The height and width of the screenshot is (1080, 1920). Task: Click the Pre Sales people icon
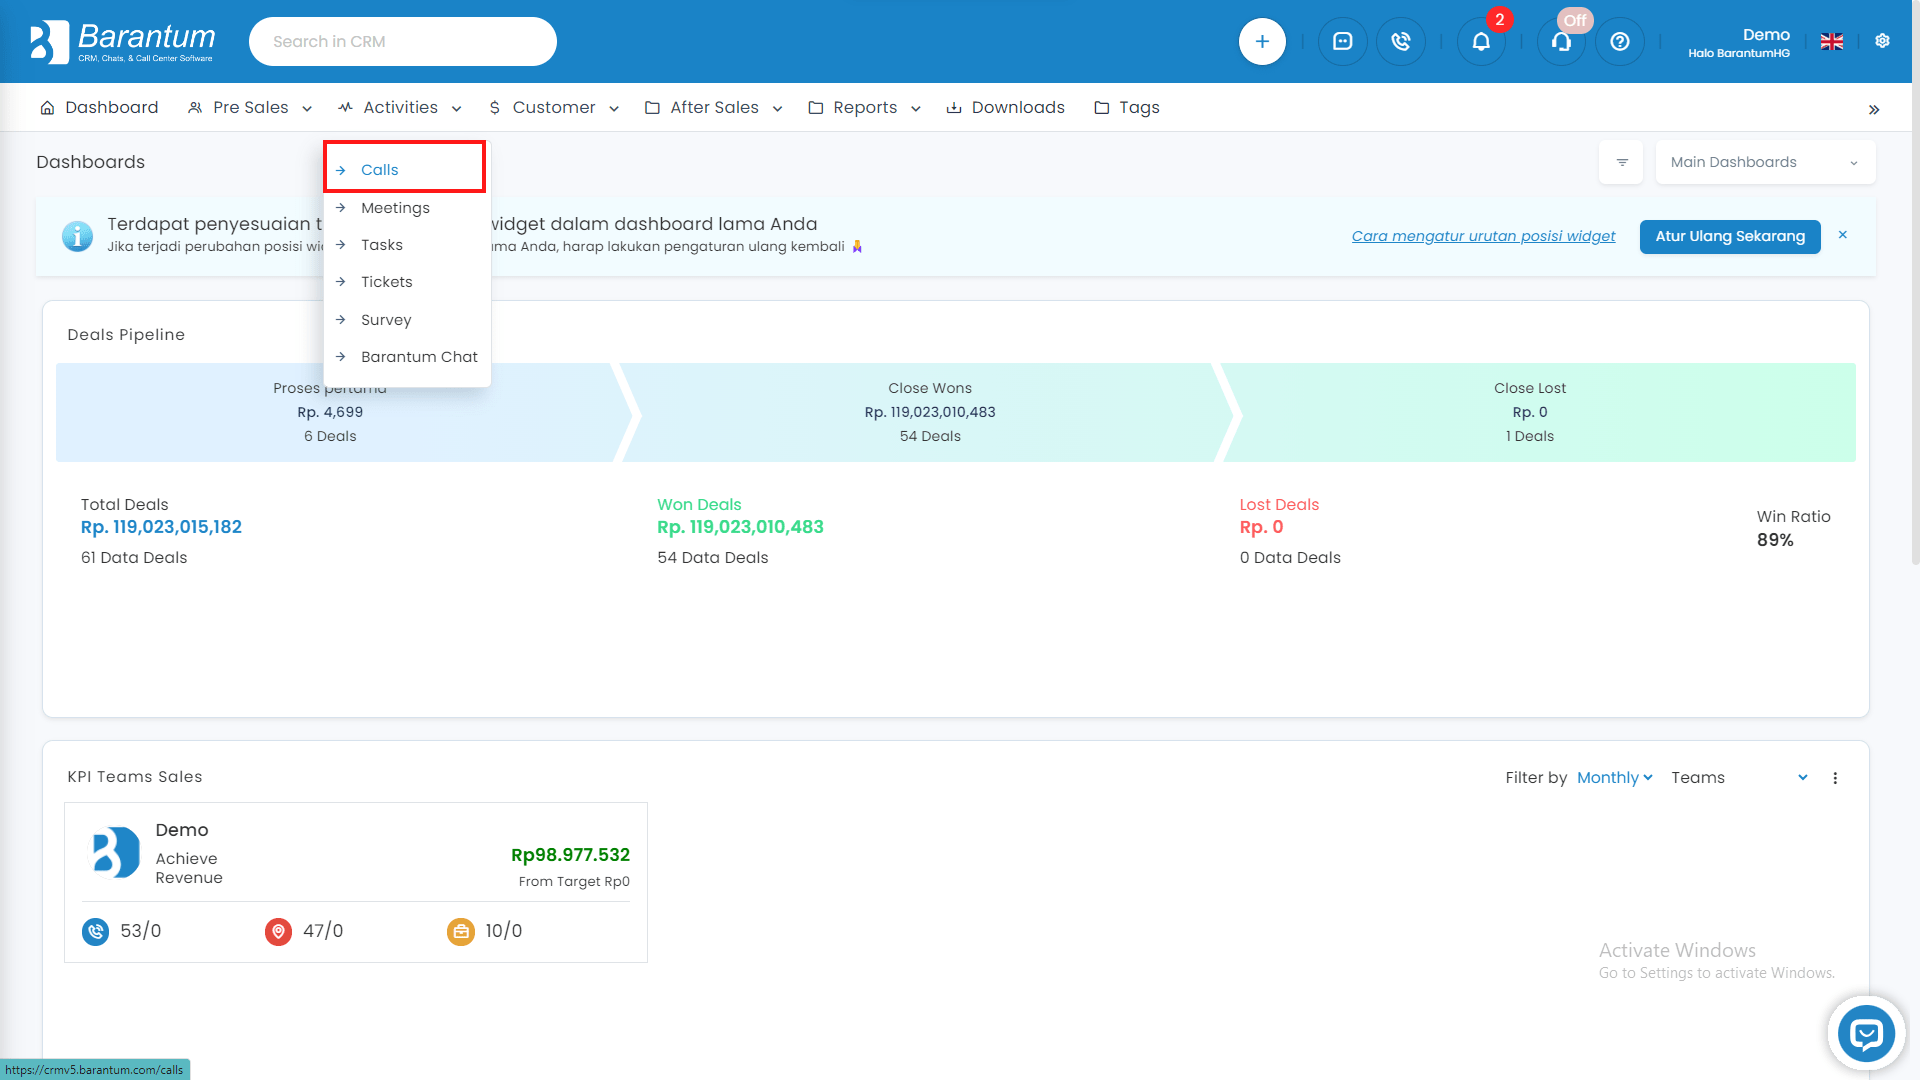[195, 107]
